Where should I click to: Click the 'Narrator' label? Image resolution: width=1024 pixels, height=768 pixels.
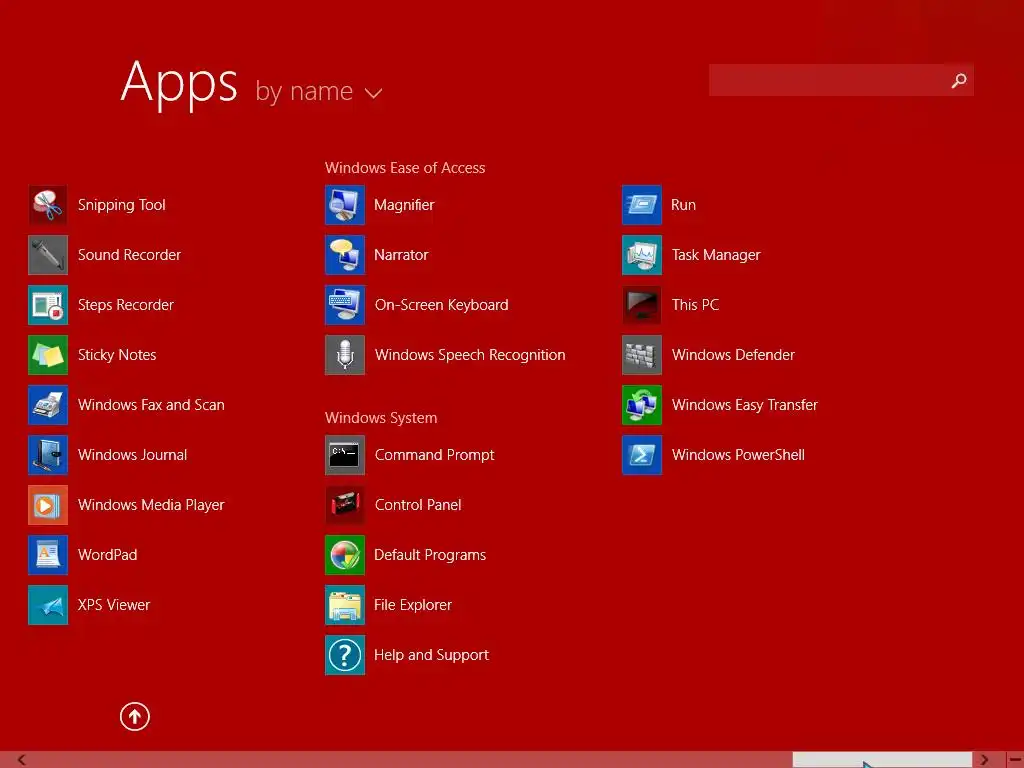[x=401, y=255]
